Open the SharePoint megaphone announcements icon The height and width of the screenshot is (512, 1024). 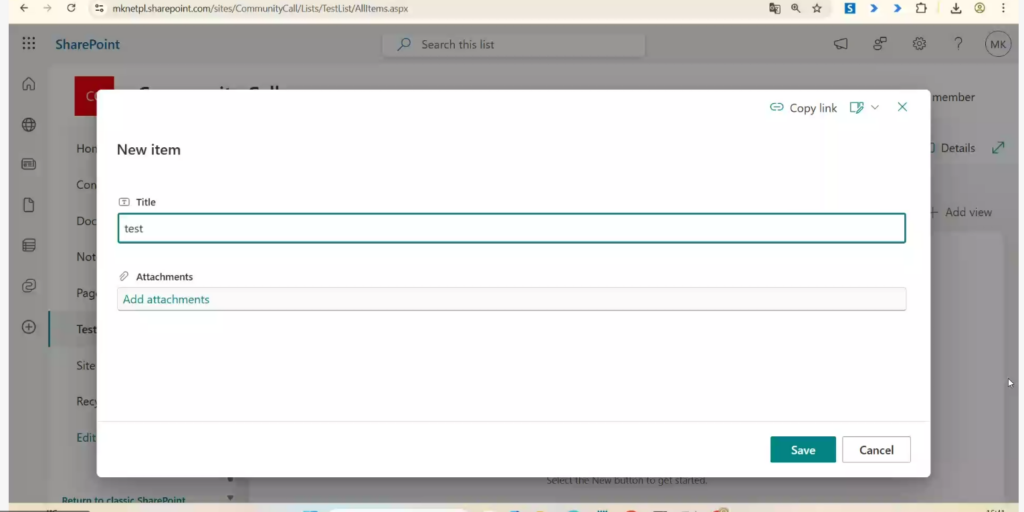(x=841, y=44)
